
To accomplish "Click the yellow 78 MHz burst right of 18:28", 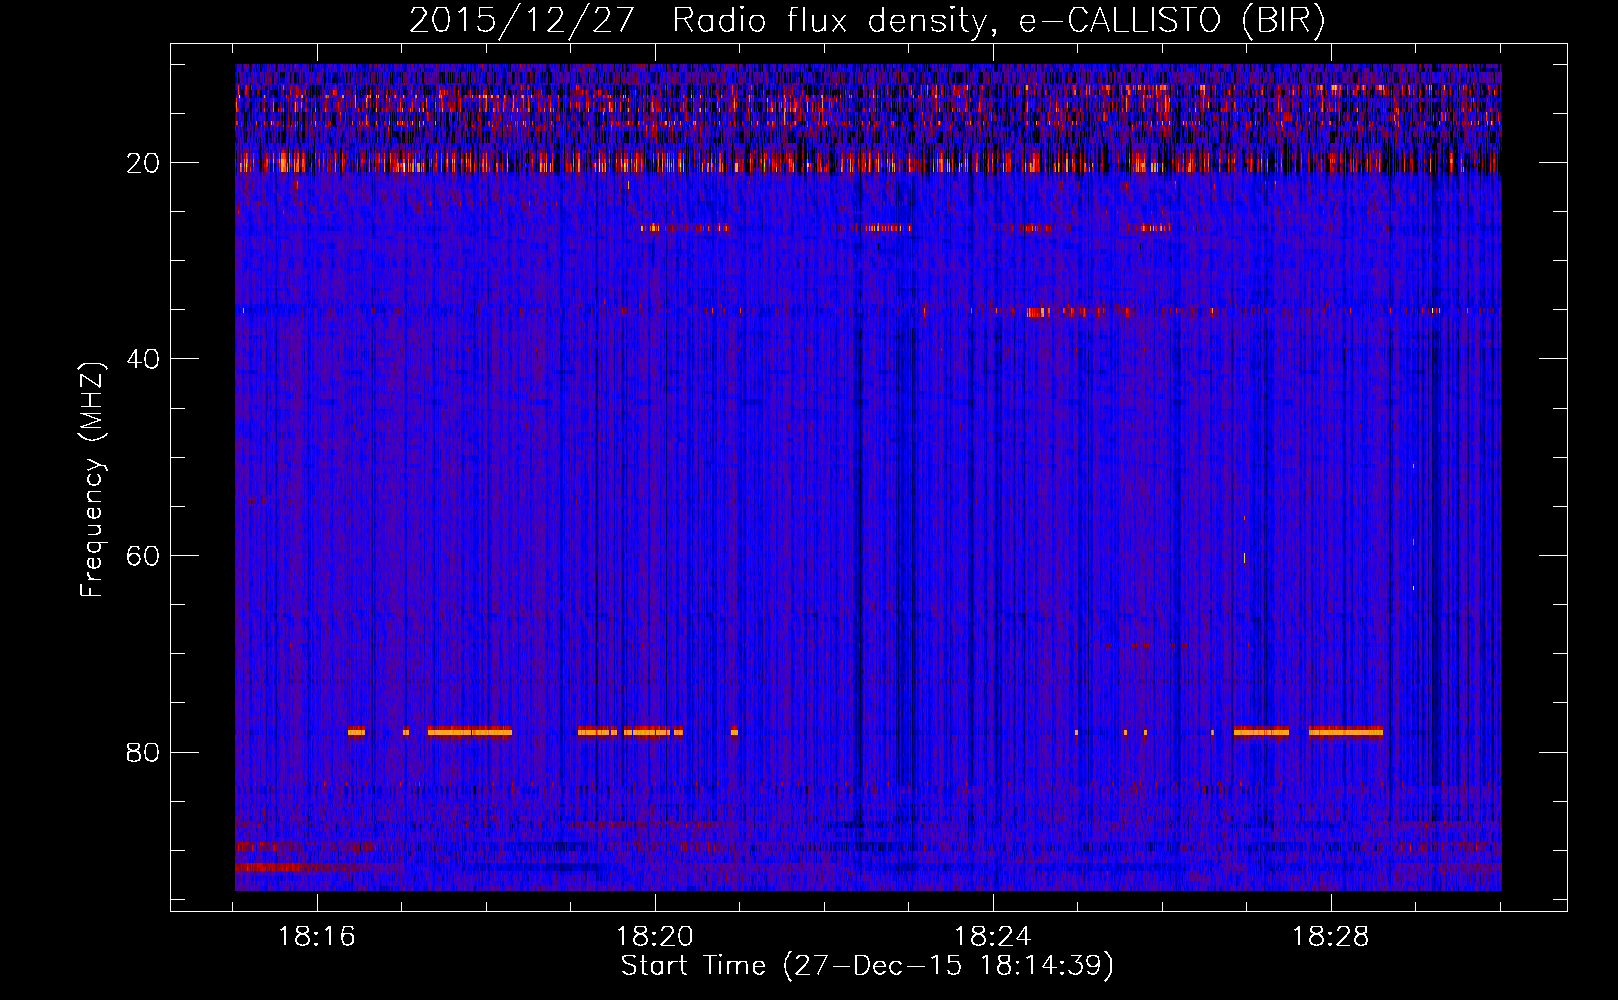I will 1346,732.
